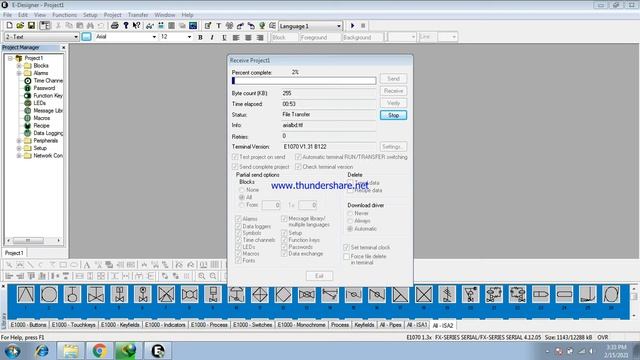The image size is (640, 360).
Task: Toggle Test project on send checkbox
Action: pyautogui.click(x=235, y=157)
